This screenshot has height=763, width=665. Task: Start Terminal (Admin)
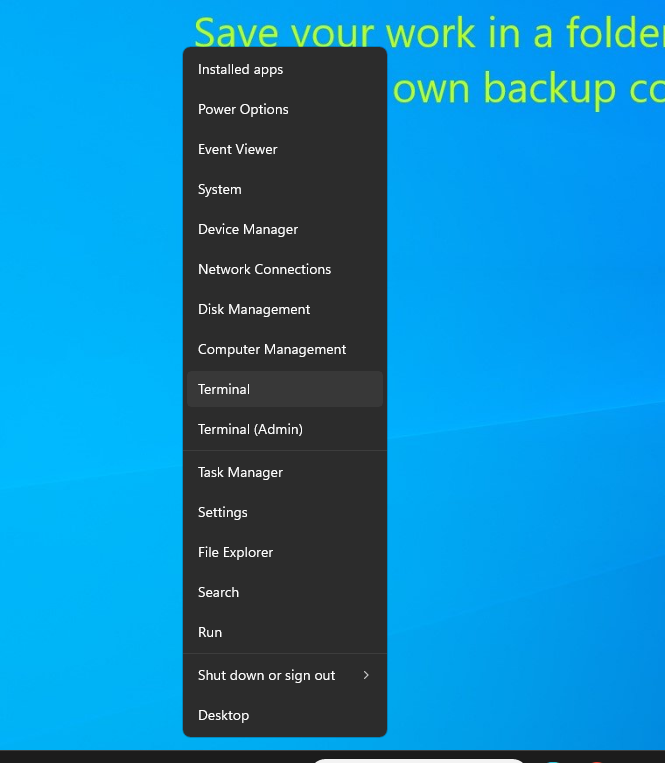[x=250, y=429]
